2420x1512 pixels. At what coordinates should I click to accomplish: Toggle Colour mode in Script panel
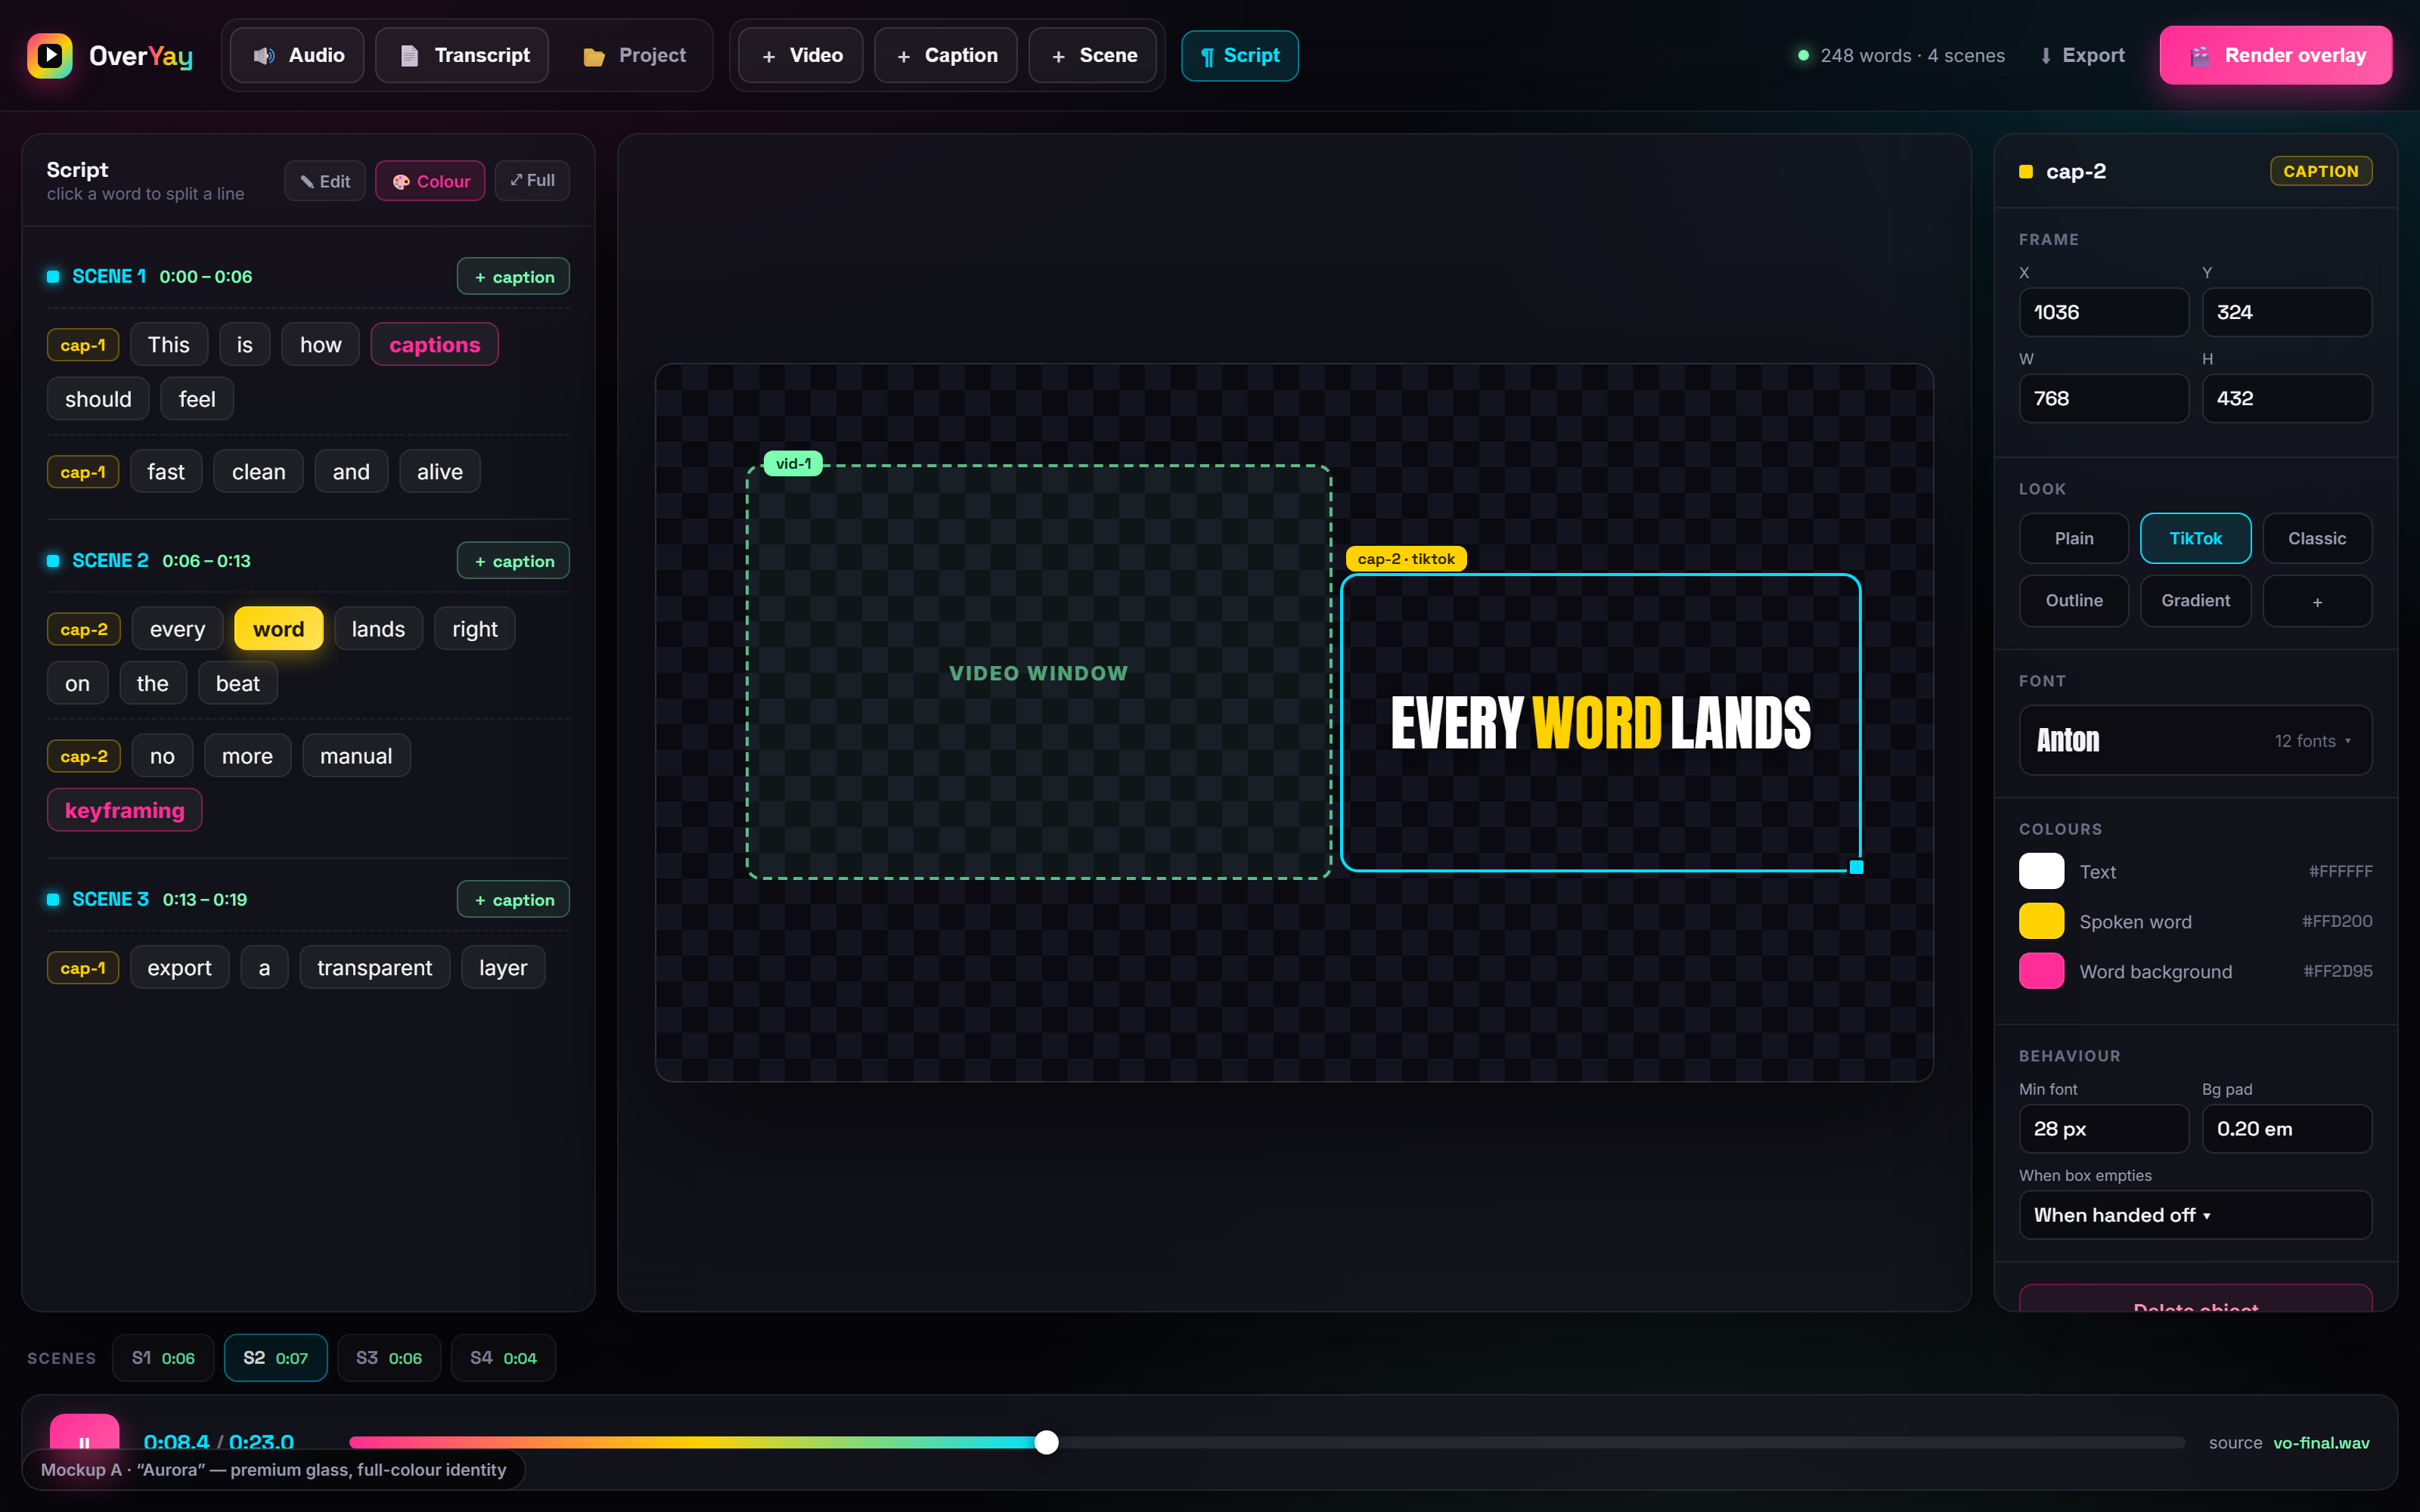pyautogui.click(x=430, y=181)
